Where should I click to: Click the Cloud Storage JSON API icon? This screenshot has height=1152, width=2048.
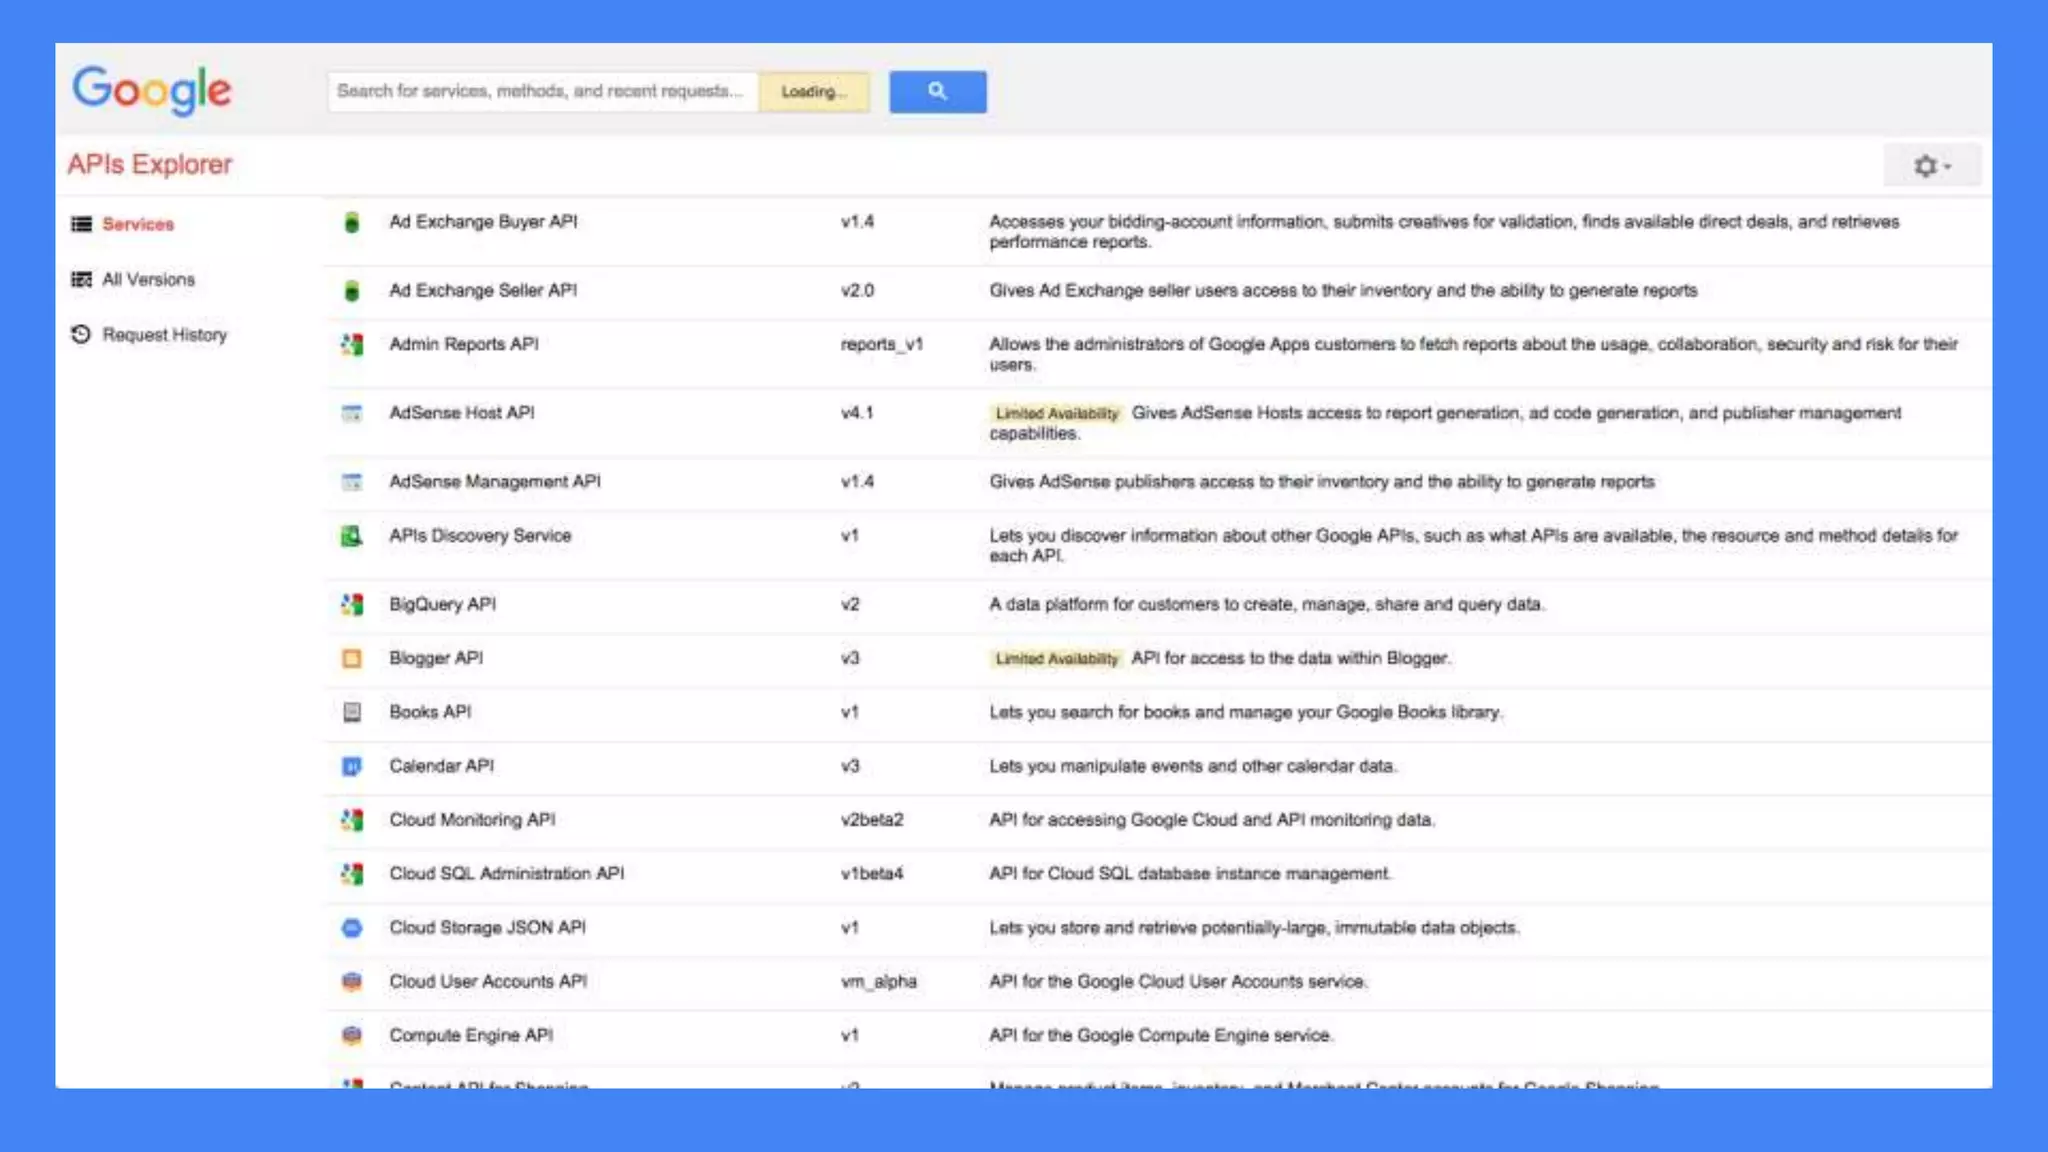pyautogui.click(x=351, y=928)
